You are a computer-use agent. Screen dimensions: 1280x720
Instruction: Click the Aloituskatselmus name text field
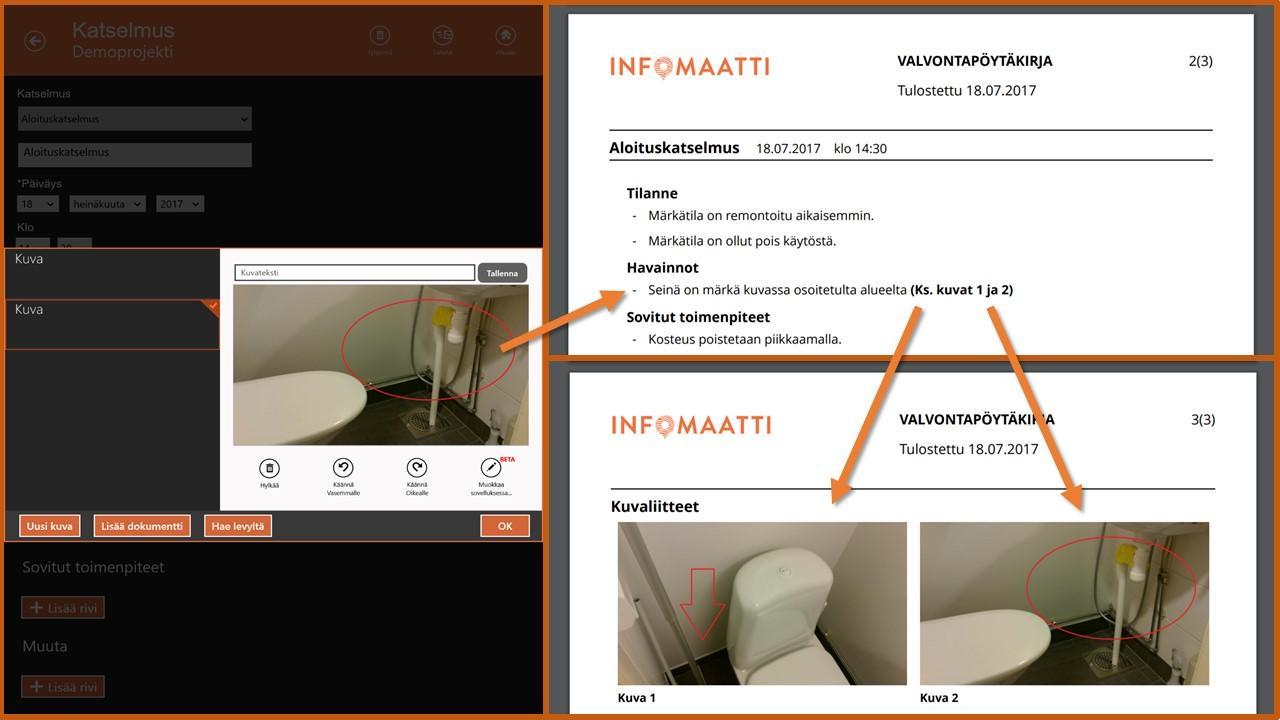134,154
